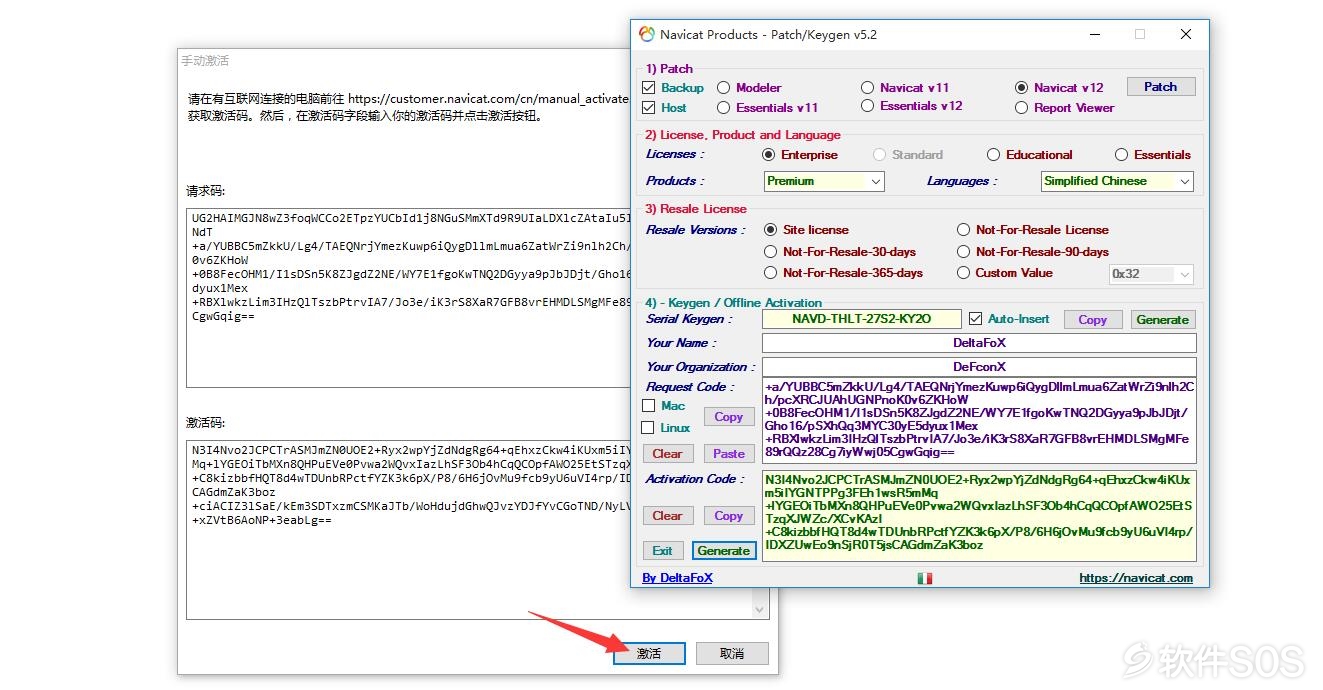This screenshot has height=690, width=1323.
Task: Open the Languages dropdown showing Simplified Chinese
Action: pyautogui.click(x=1117, y=181)
